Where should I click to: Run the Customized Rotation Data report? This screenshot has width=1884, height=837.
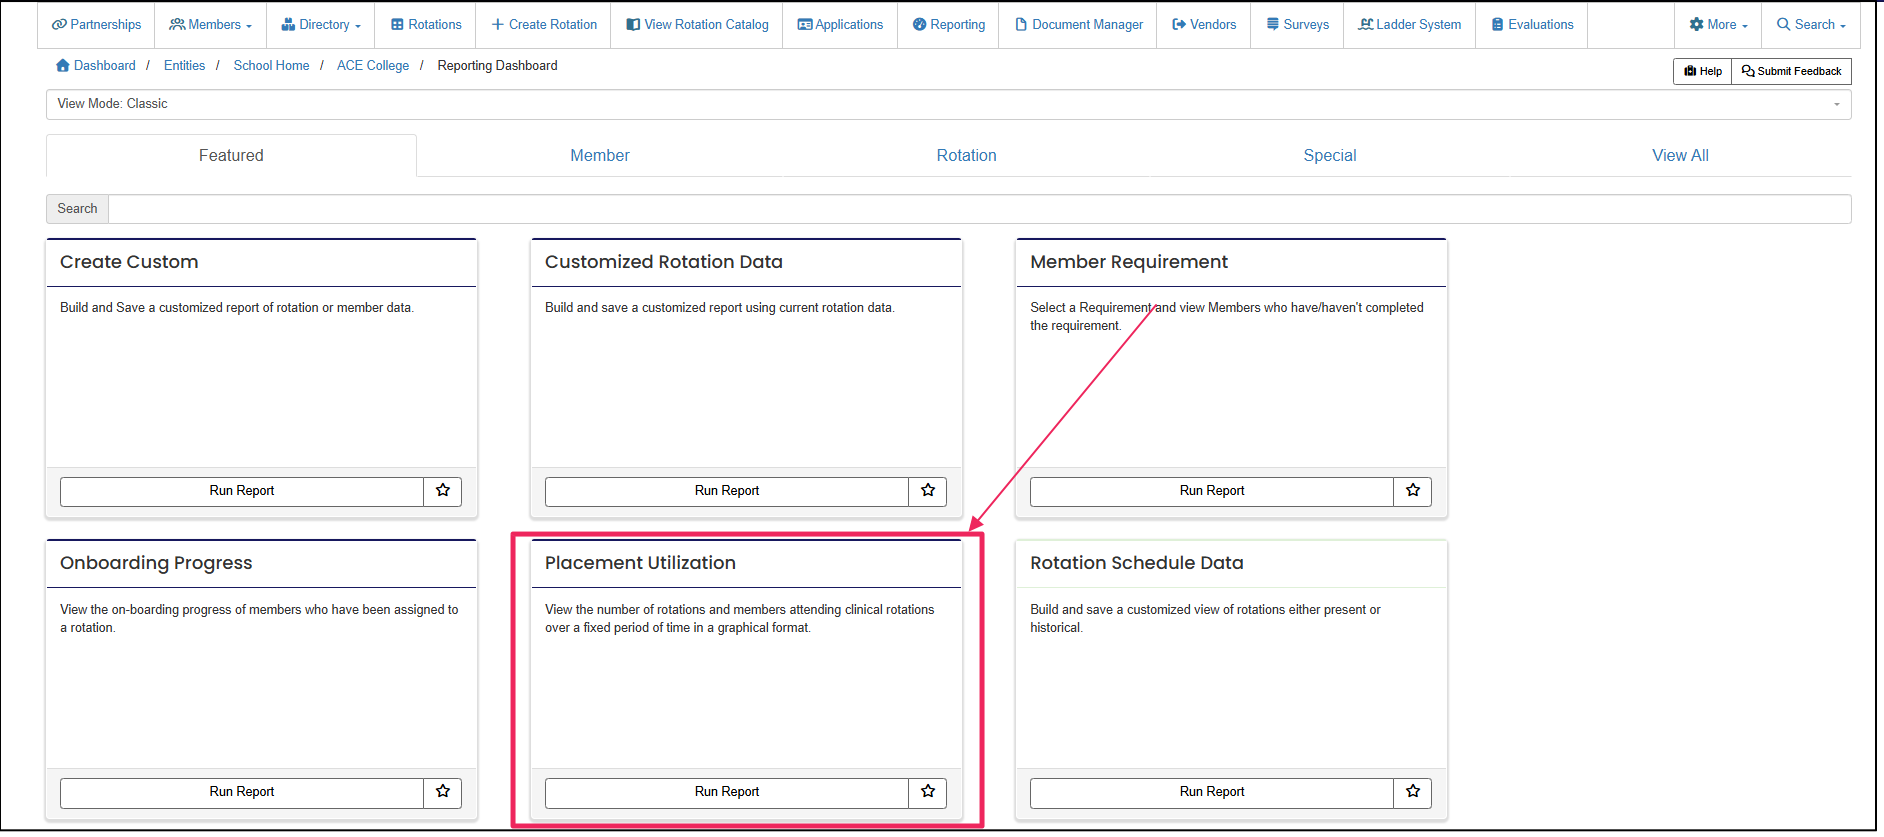pyautogui.click(x=727, y=491)
